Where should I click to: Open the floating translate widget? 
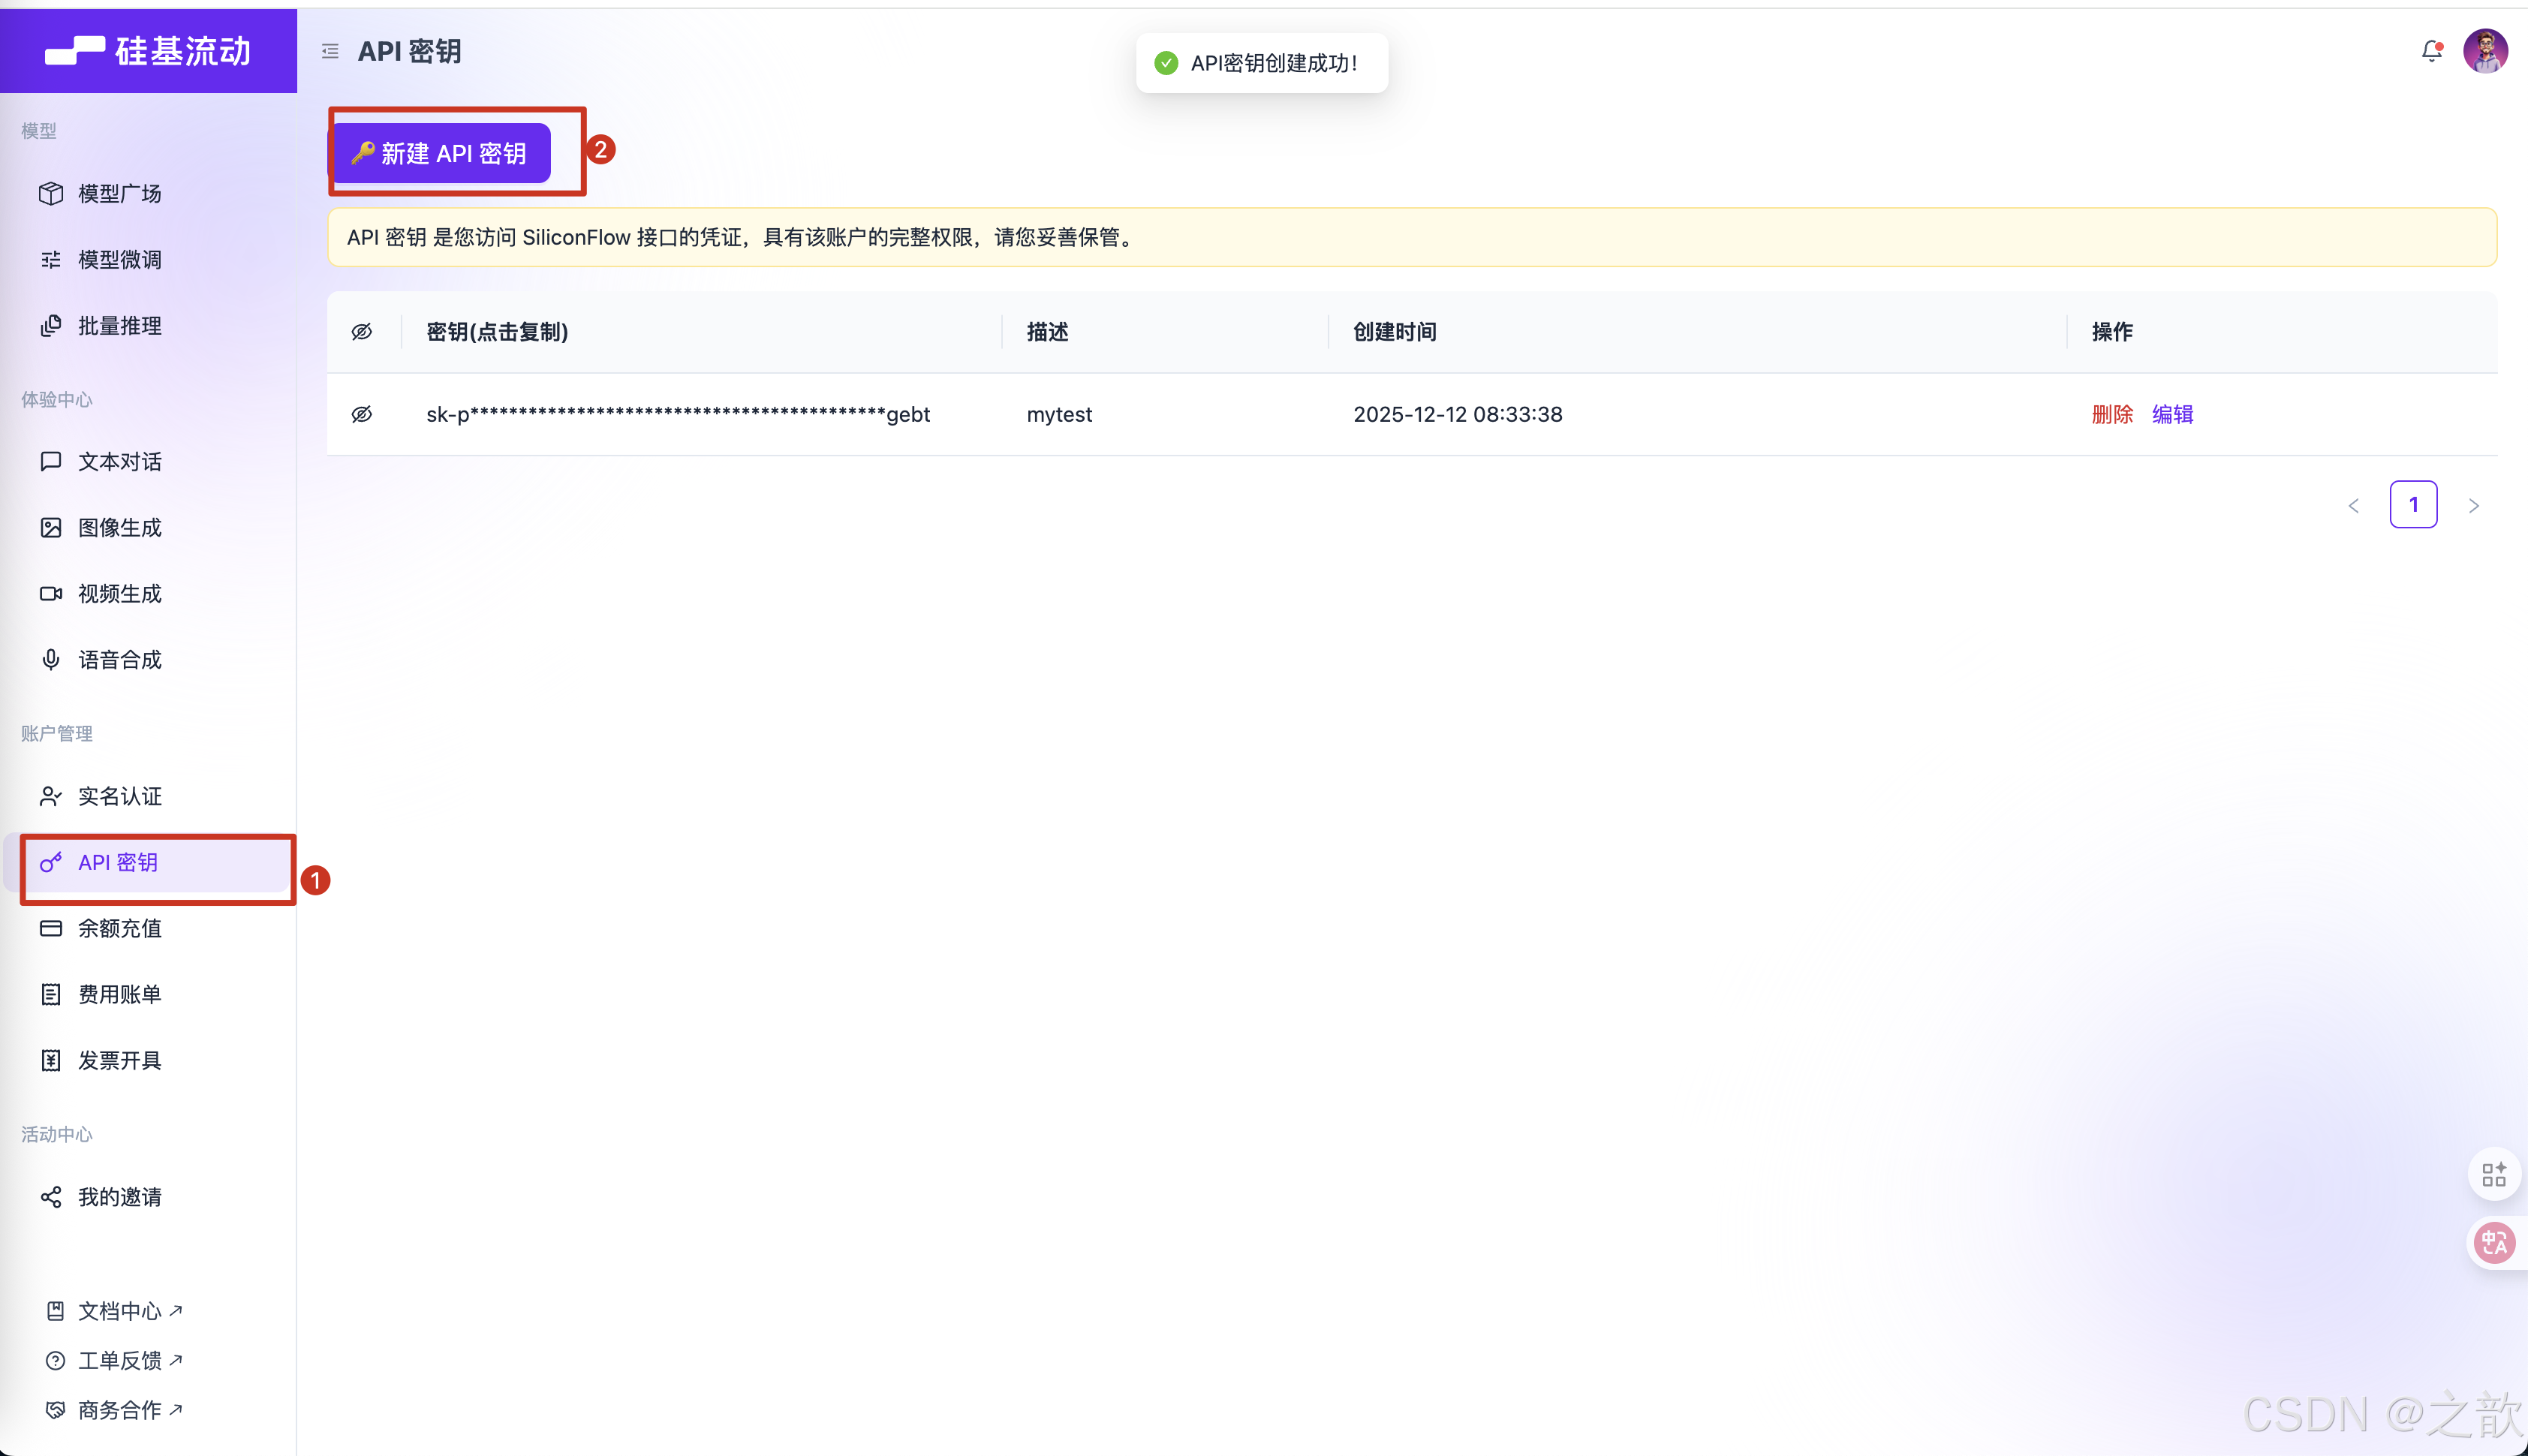(x=2494, y=1243)
